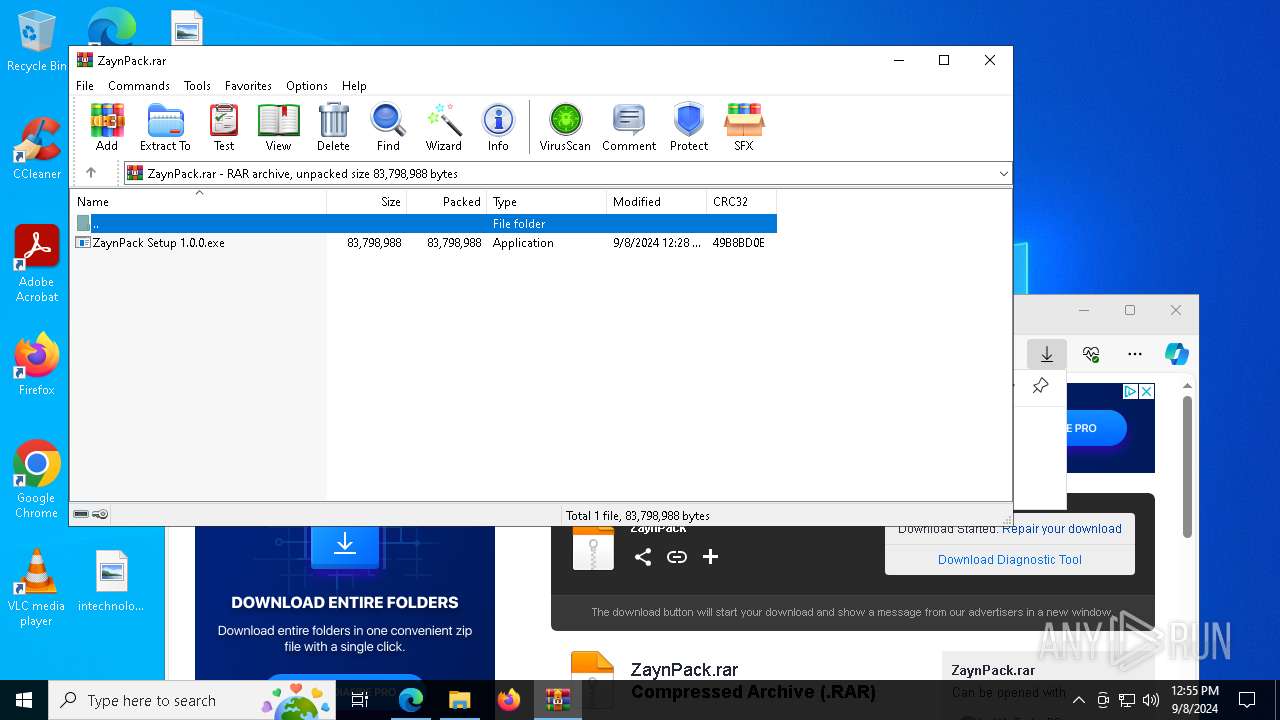Copy link icon under ZaynPack

[677, 557]
